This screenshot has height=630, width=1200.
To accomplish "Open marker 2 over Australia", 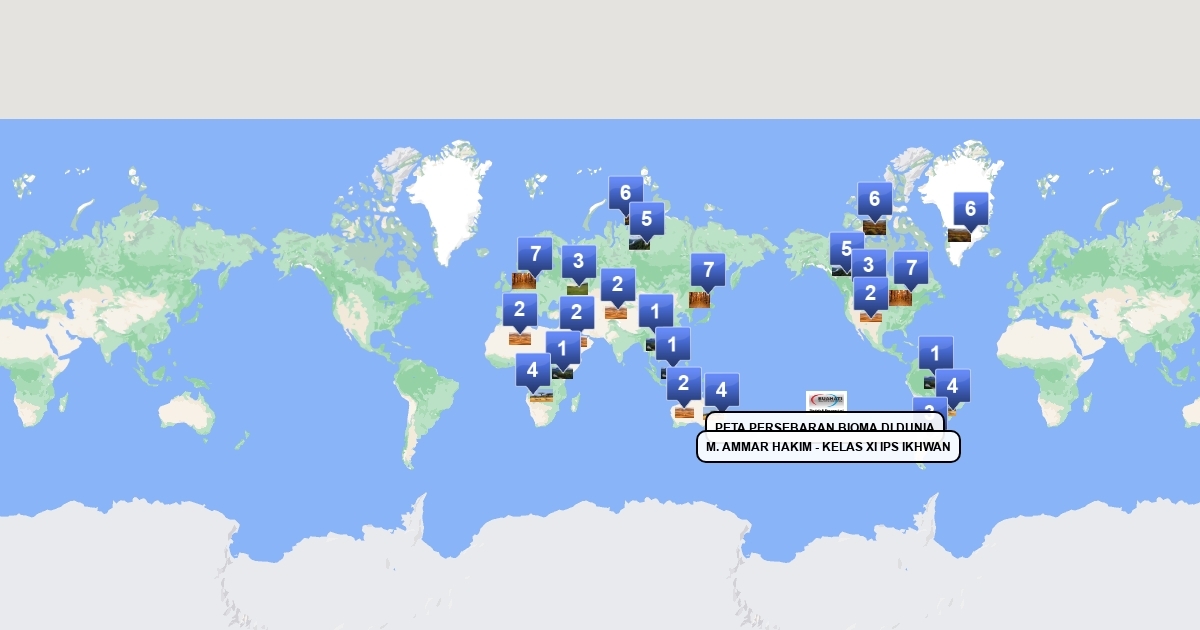I will click(x=683, y=384).
